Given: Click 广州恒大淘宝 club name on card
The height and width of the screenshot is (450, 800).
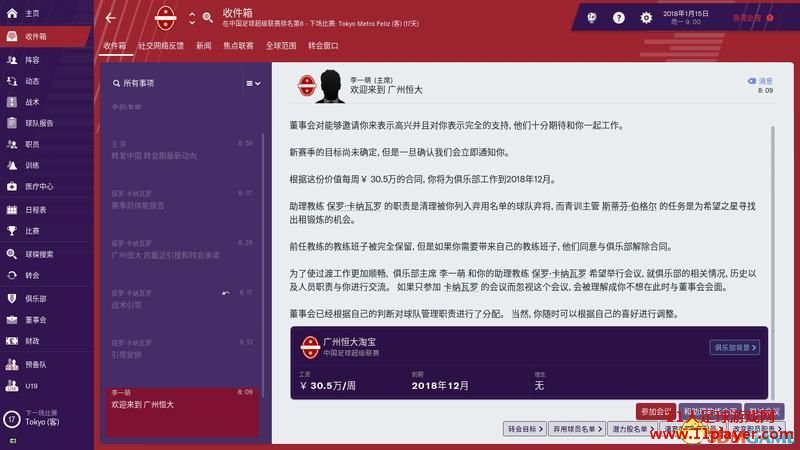Looking at the screenshot, I should (349, 342).
